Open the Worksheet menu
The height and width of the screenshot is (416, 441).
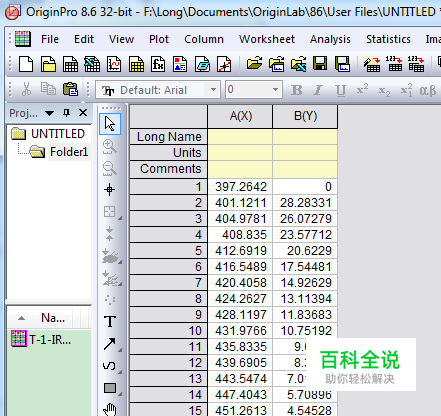267,39
